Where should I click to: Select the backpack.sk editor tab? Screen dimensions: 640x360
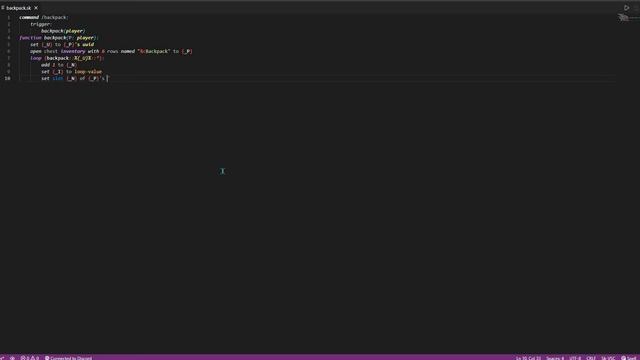20,8
